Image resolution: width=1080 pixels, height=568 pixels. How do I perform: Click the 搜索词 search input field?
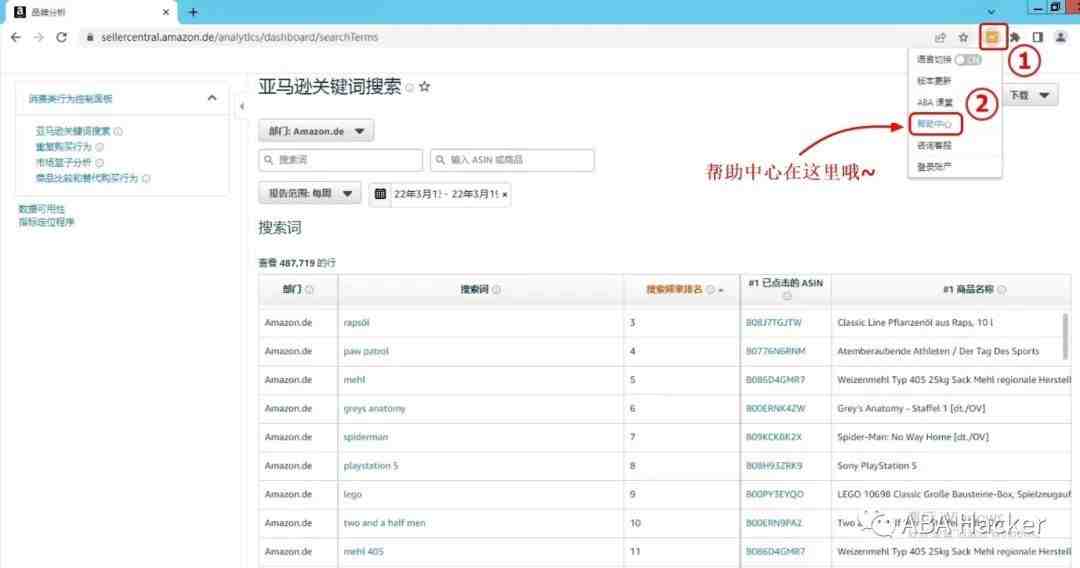340,160
